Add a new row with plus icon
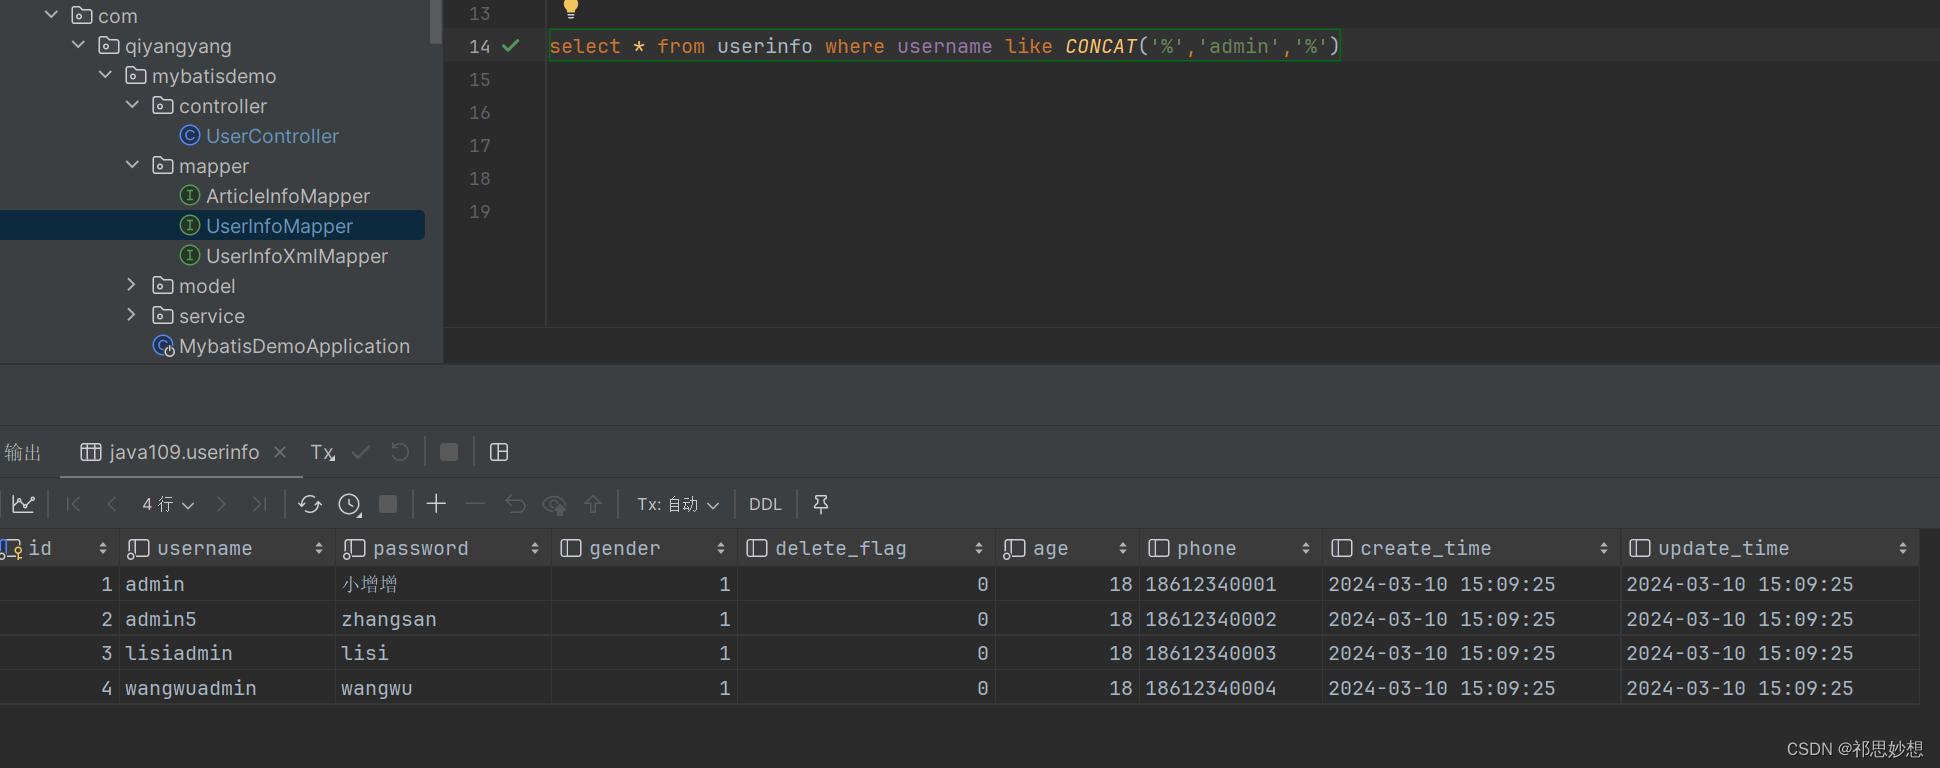Viewport: 1940px width, 768px height. click(x=436, y=504)
